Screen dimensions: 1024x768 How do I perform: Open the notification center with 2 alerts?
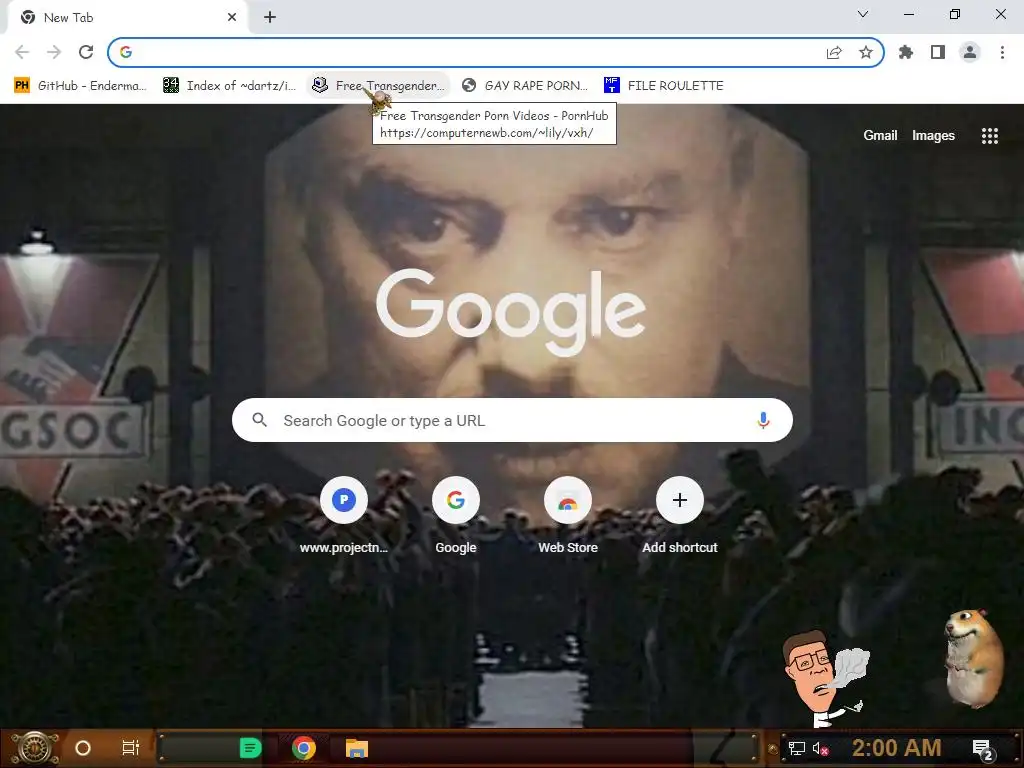(x=983, y=749)
